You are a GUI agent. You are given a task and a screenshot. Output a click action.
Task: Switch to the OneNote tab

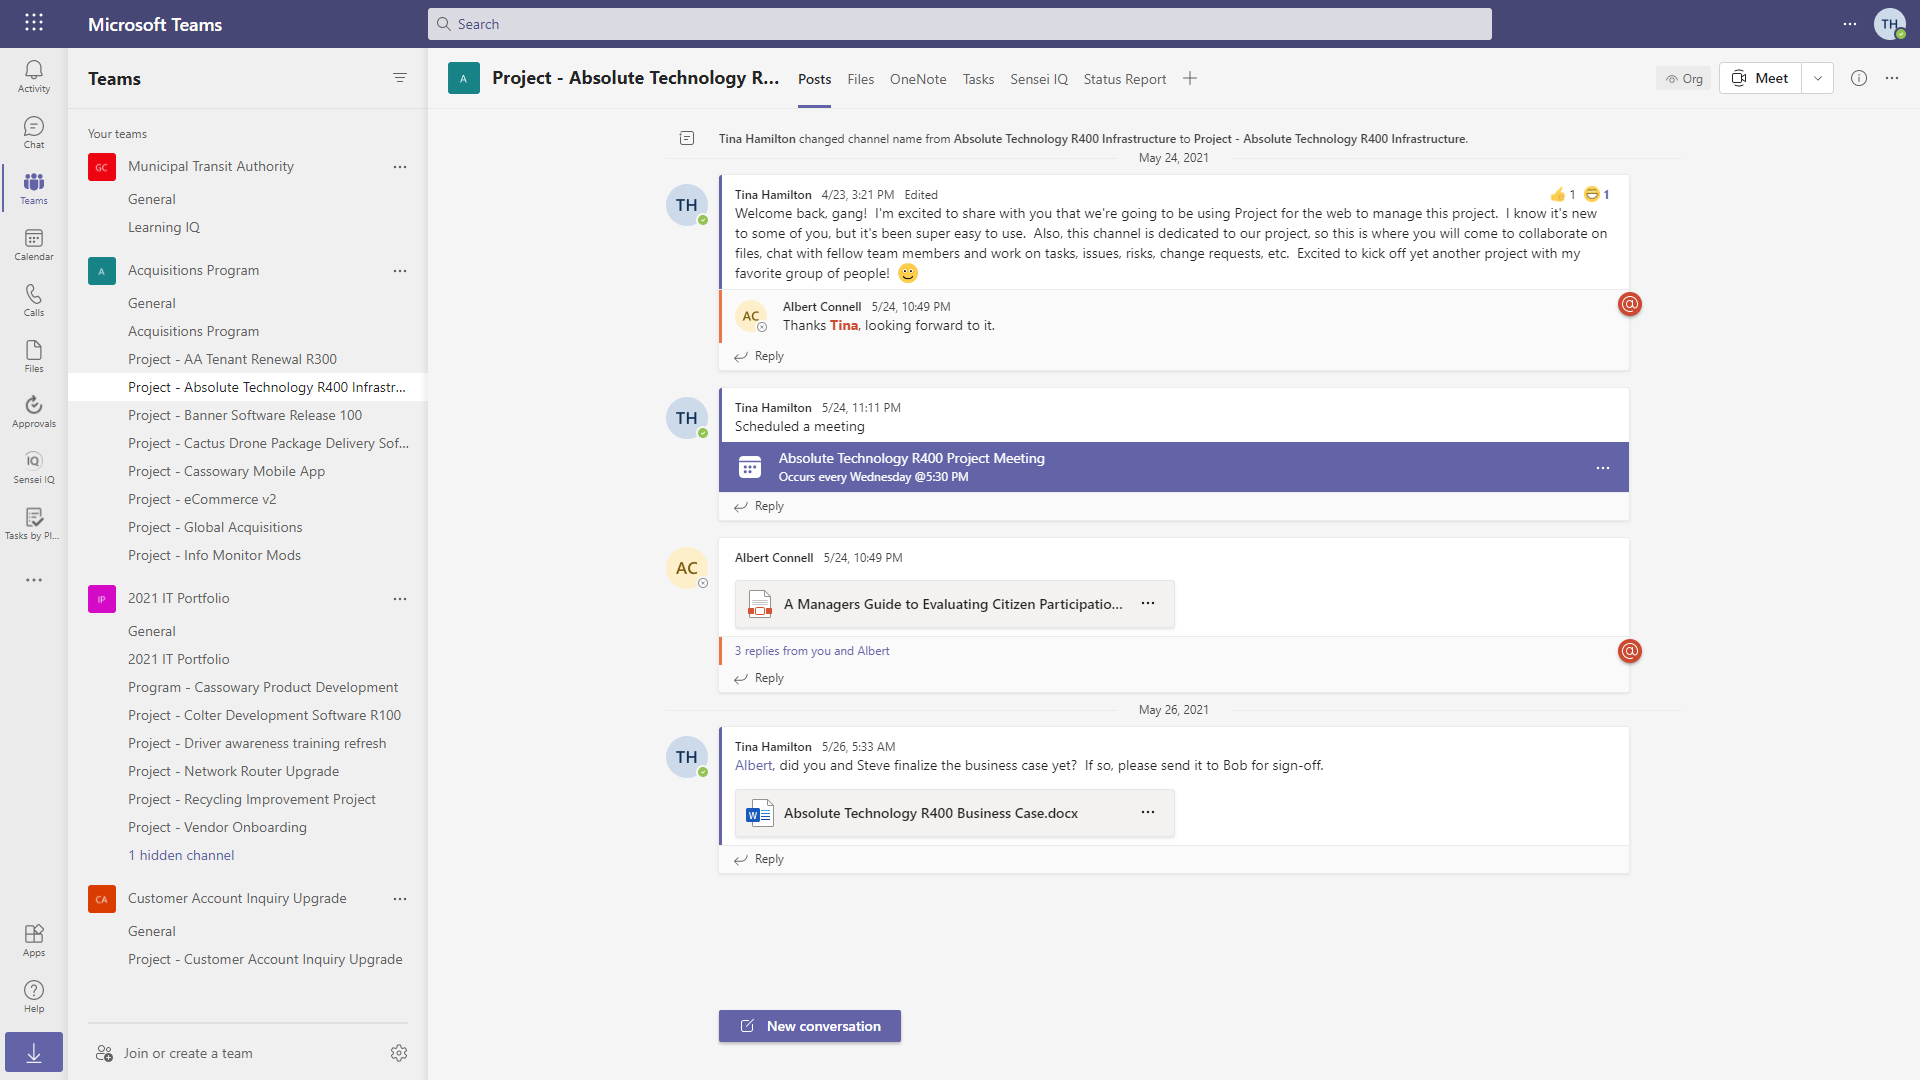pyautogui.click(x=918, y=79)
